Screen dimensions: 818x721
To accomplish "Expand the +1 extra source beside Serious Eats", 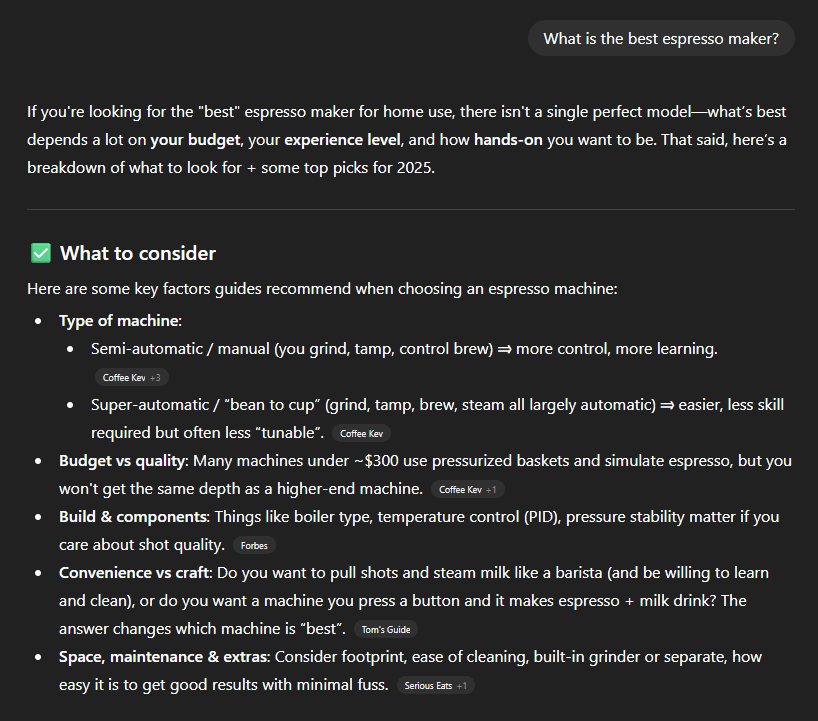I will [x=461, y=685].
